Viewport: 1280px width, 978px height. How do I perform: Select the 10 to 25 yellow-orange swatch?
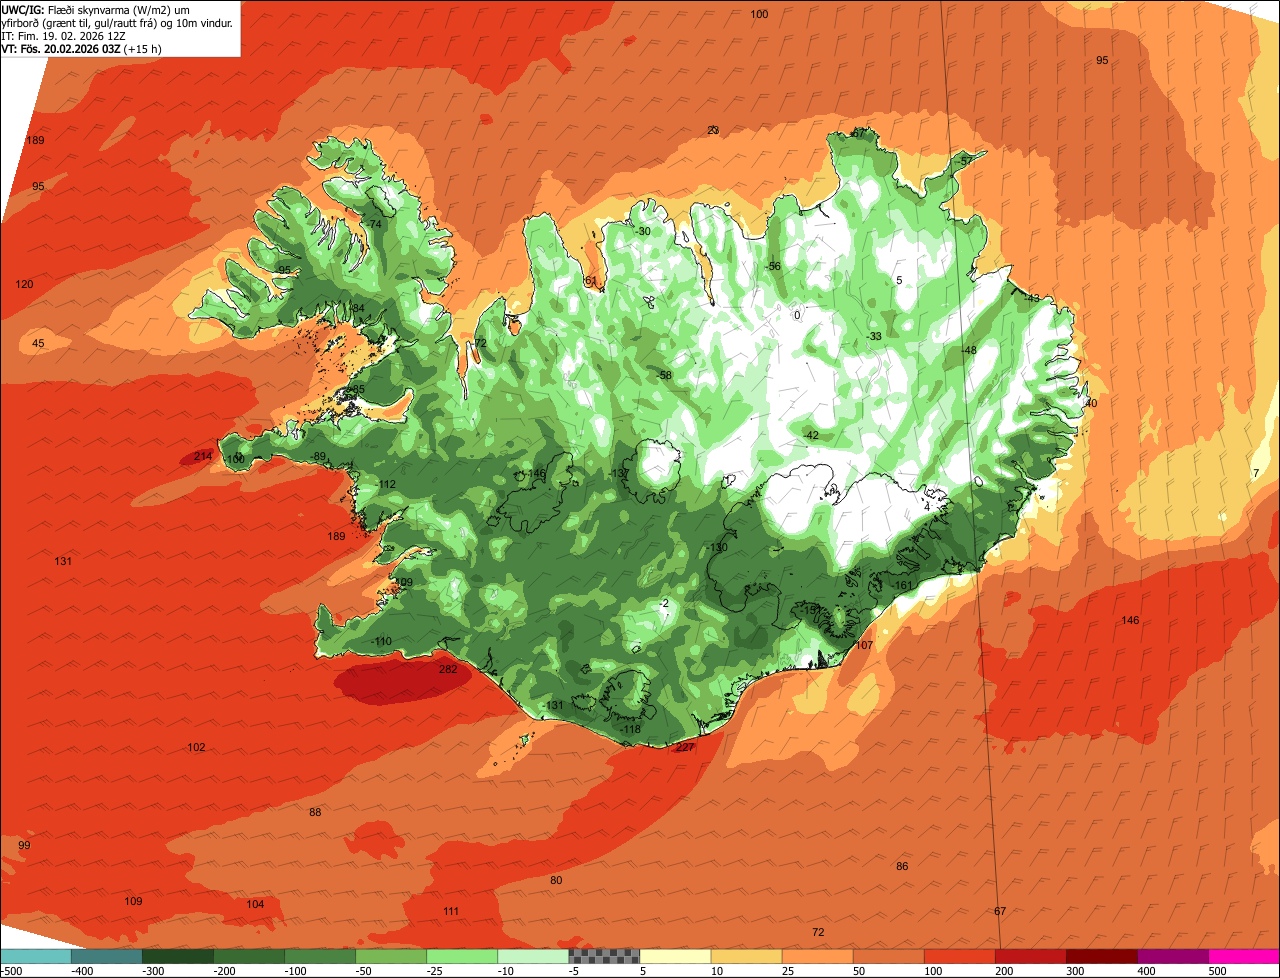coord(746,956)
